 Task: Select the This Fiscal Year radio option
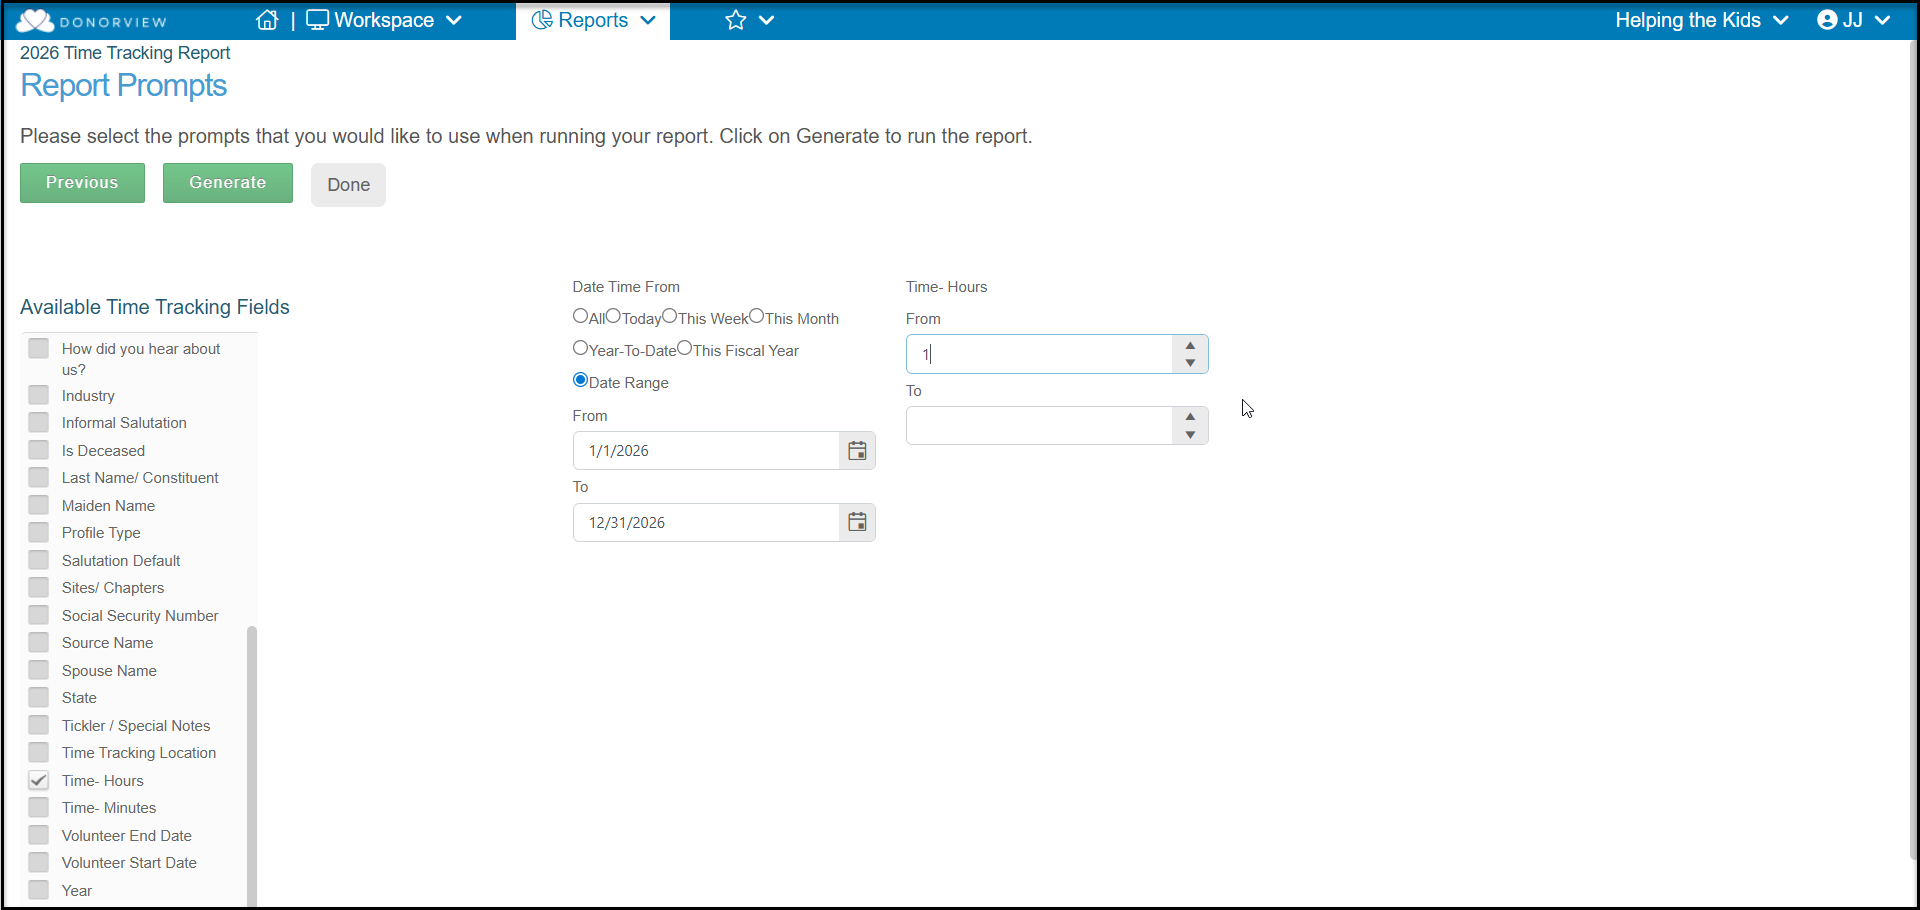click(685, 348)
